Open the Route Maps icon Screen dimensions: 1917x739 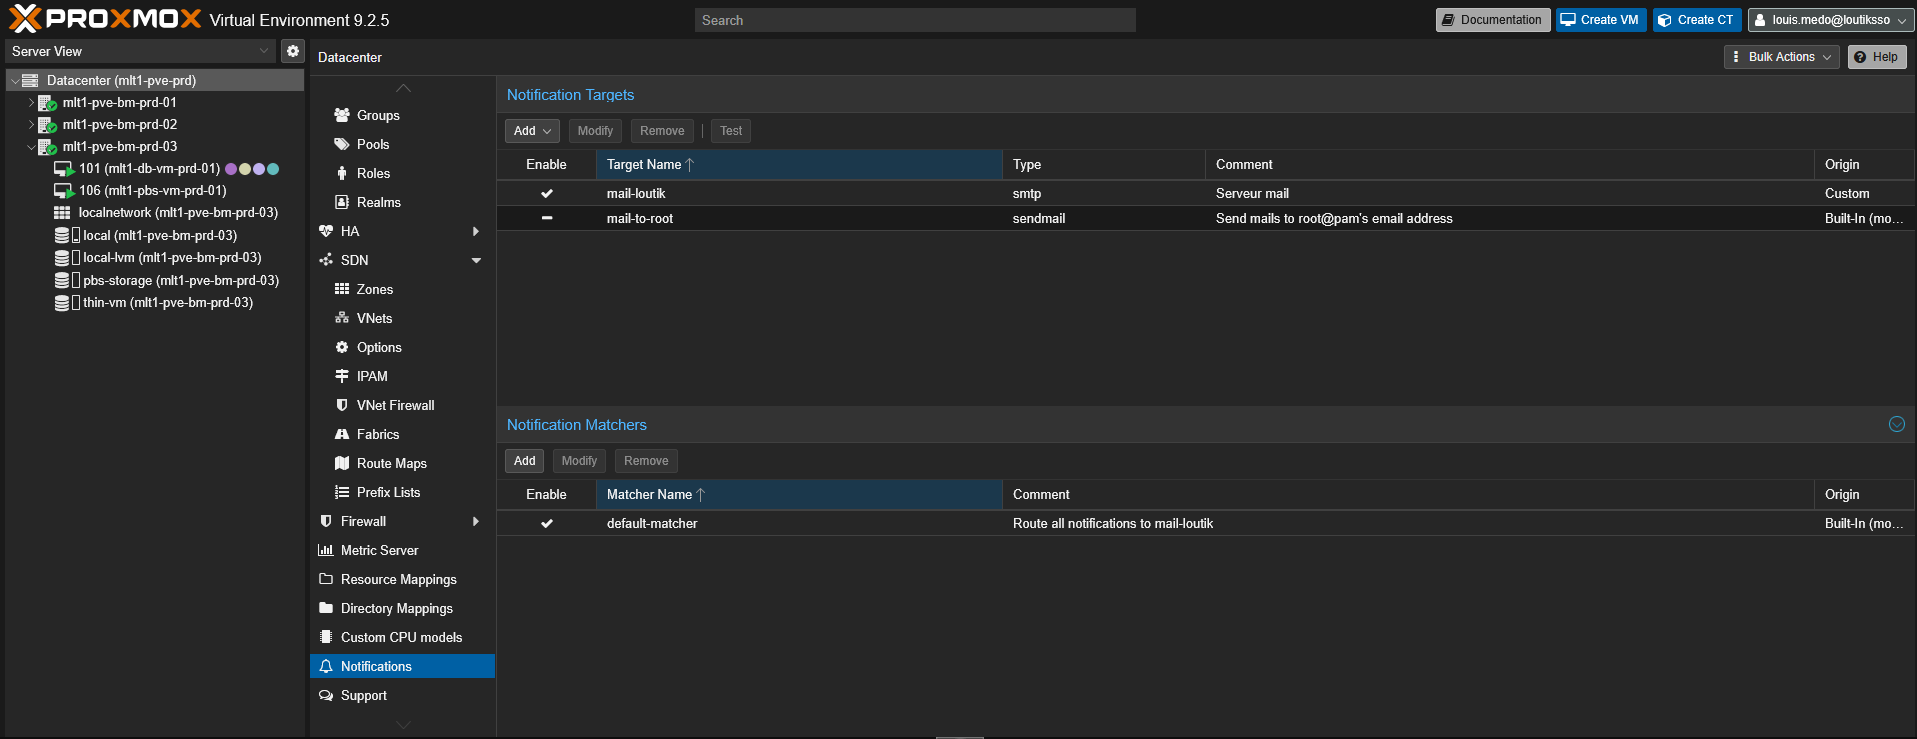[342, 463]
